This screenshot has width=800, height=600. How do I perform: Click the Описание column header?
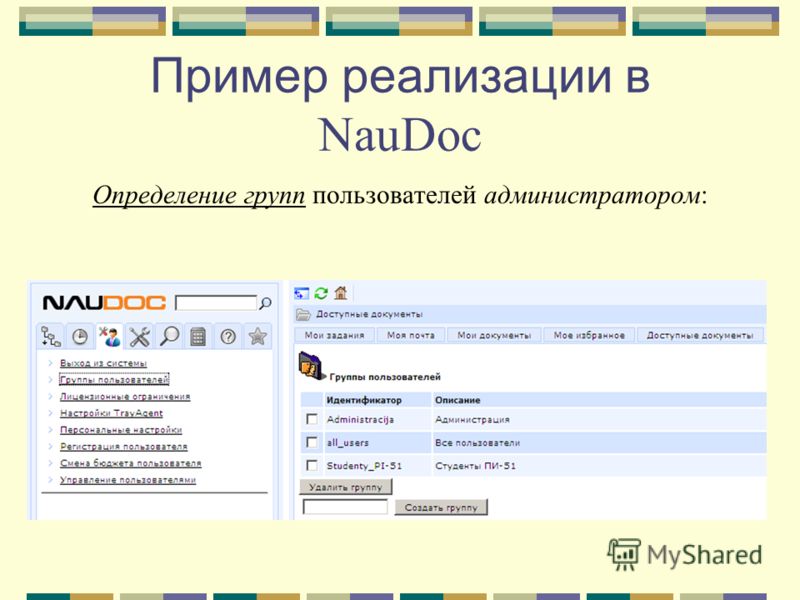(x=458, y=400)
